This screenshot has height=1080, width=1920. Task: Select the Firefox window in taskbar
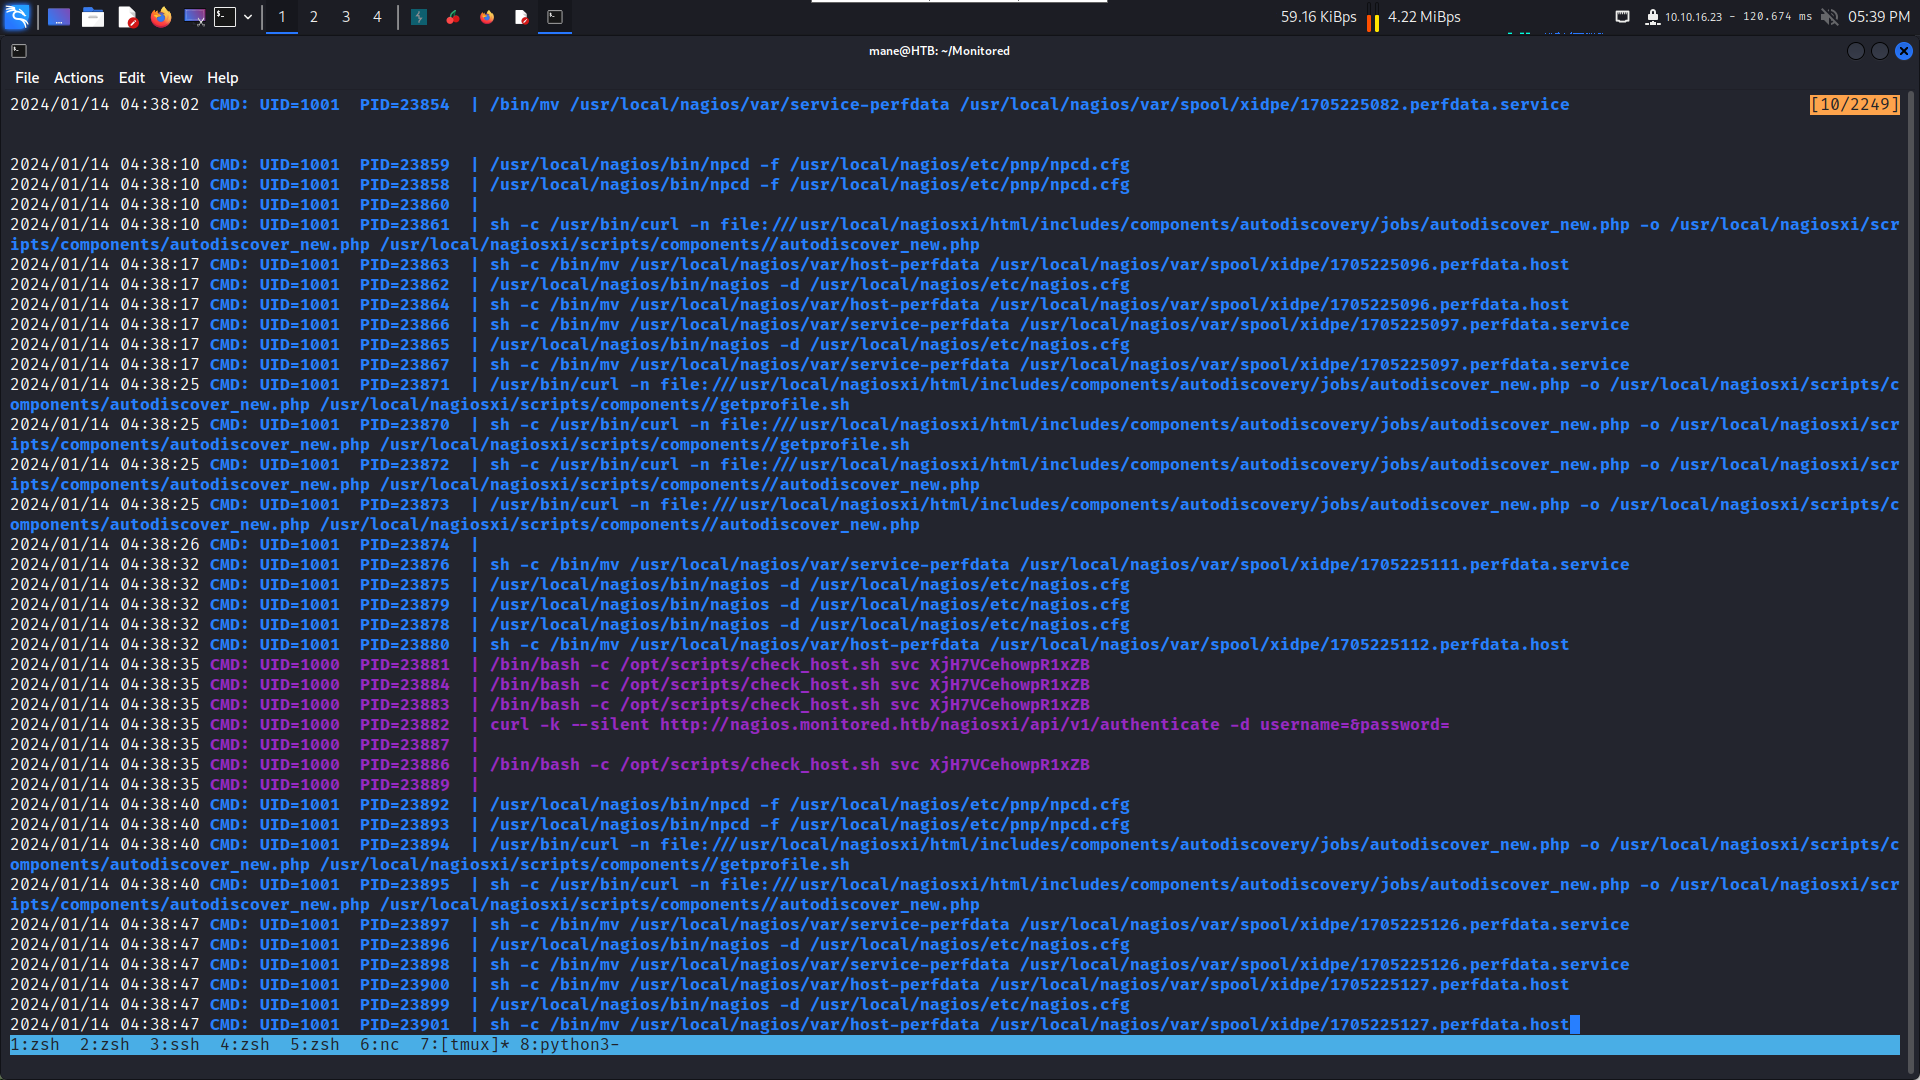pos(487,17)
